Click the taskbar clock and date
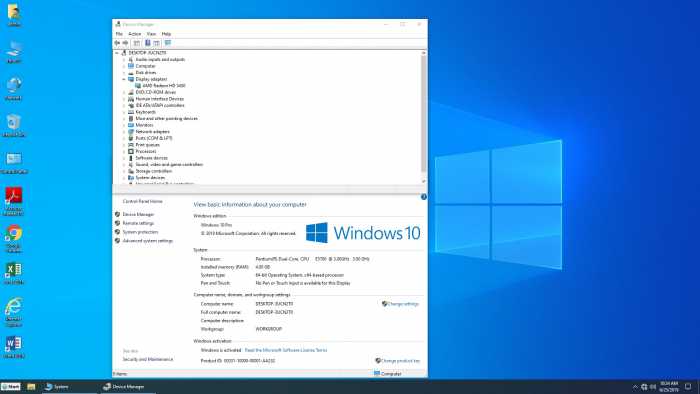700x394 pixels. [x=669, y=386]
